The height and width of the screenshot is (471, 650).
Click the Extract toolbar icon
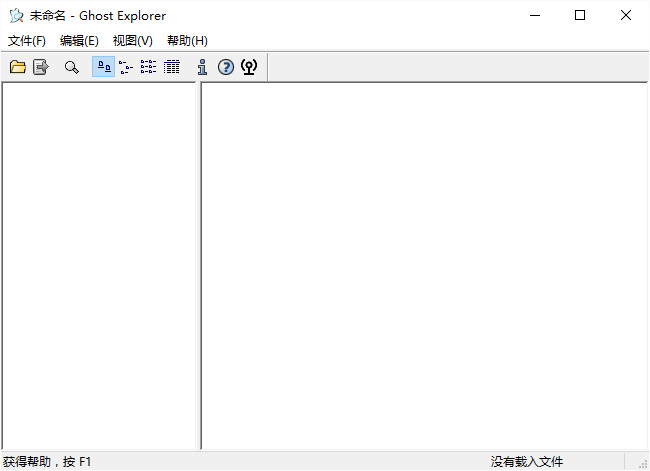(x=41, y=67)
